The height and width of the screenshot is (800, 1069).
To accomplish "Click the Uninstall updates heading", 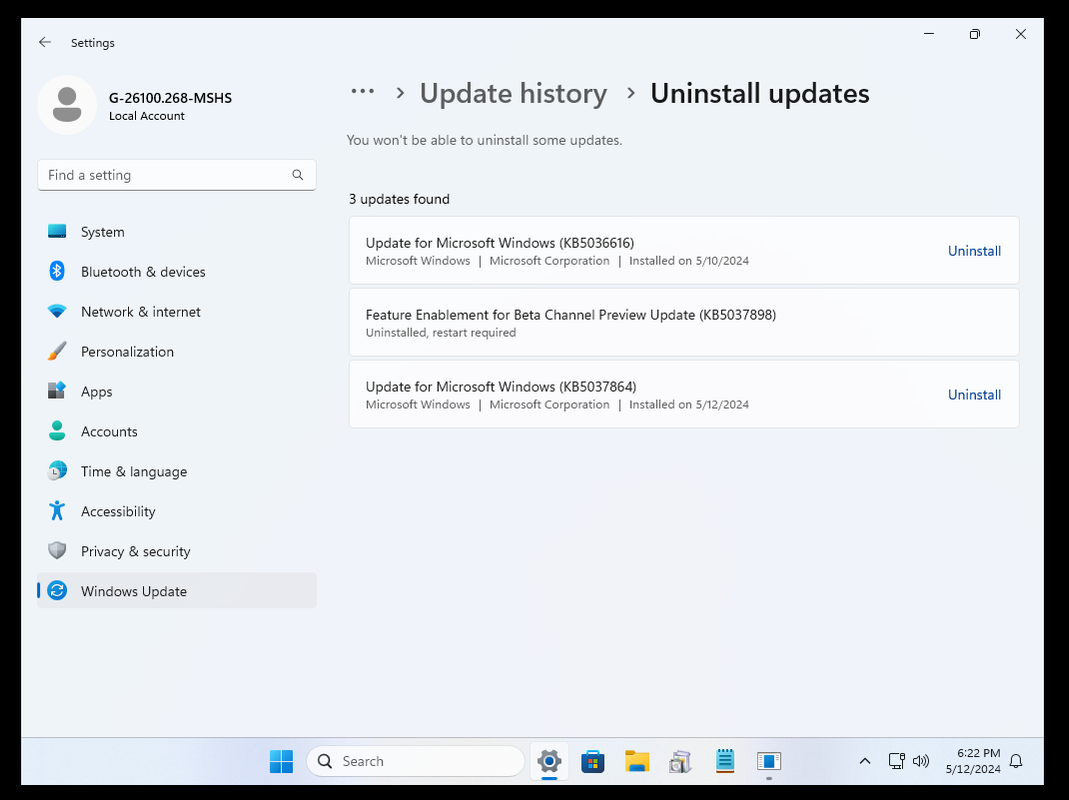I will tap(759, 93).
